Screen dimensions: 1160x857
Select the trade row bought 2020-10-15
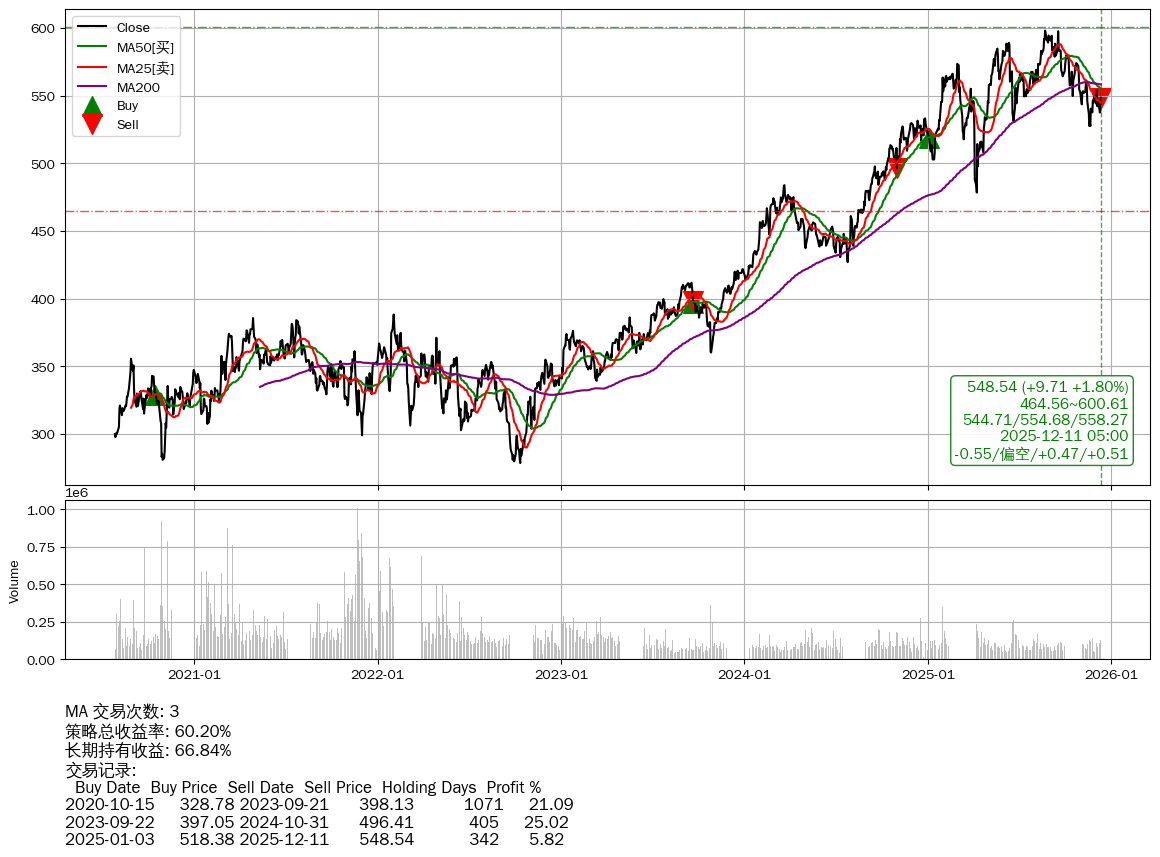[x=318, y=805]
